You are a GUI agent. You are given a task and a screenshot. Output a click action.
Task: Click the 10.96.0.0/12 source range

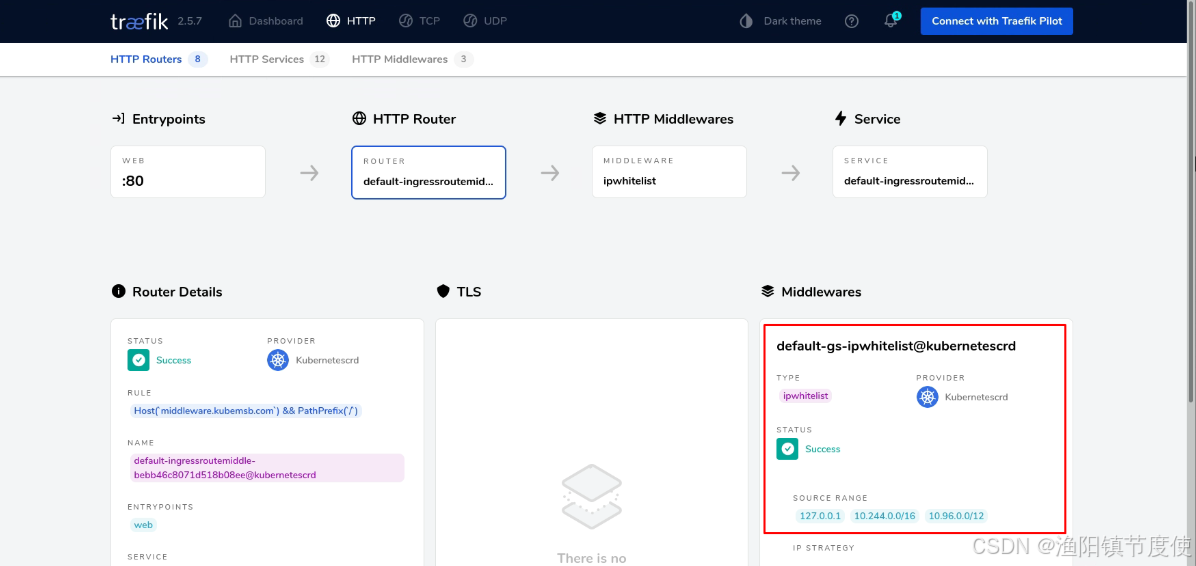click(x=956, y=516)
